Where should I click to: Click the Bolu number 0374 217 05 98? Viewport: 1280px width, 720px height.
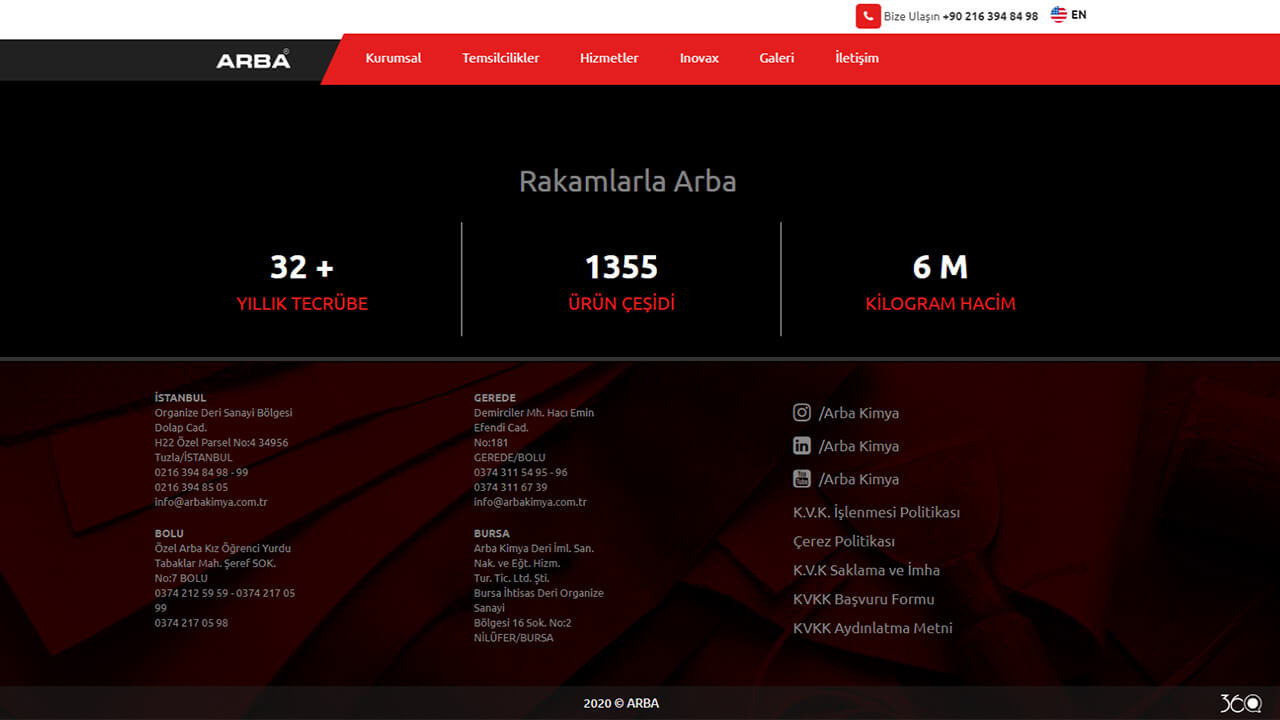click(x=191, y=623)
